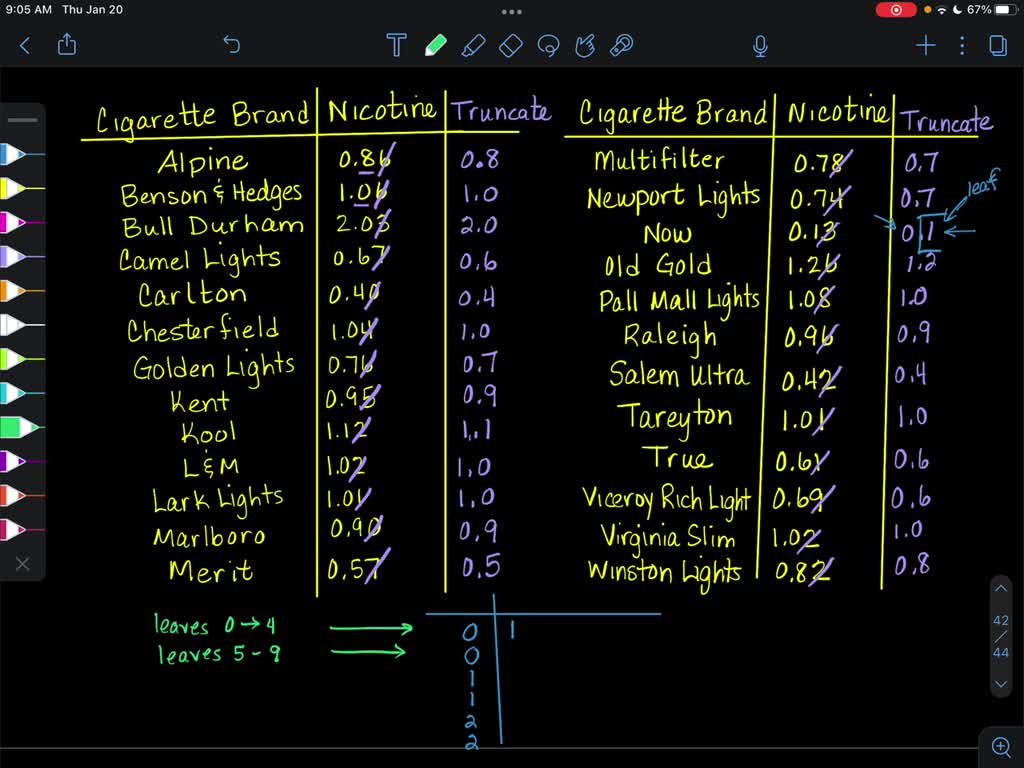Tap the microphone recording icon
This screenshot has width=1024, height=768.
point(760,46)
